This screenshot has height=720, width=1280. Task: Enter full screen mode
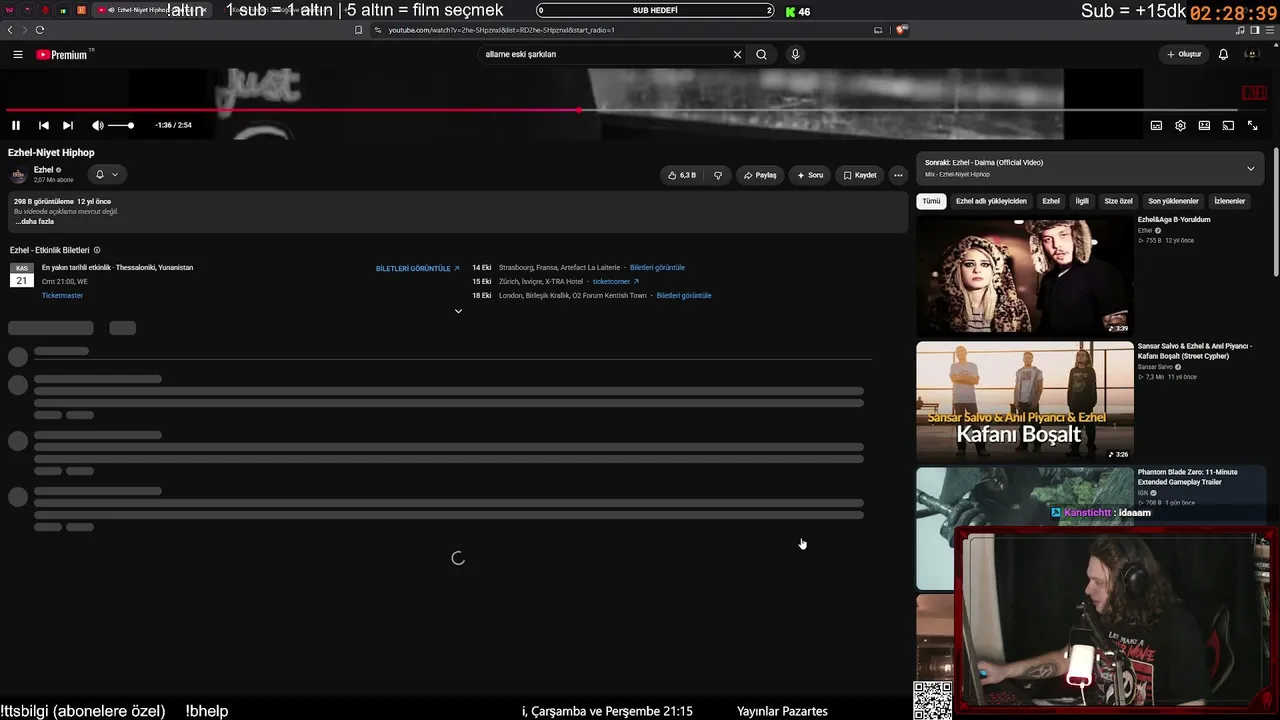point(1252,125)
